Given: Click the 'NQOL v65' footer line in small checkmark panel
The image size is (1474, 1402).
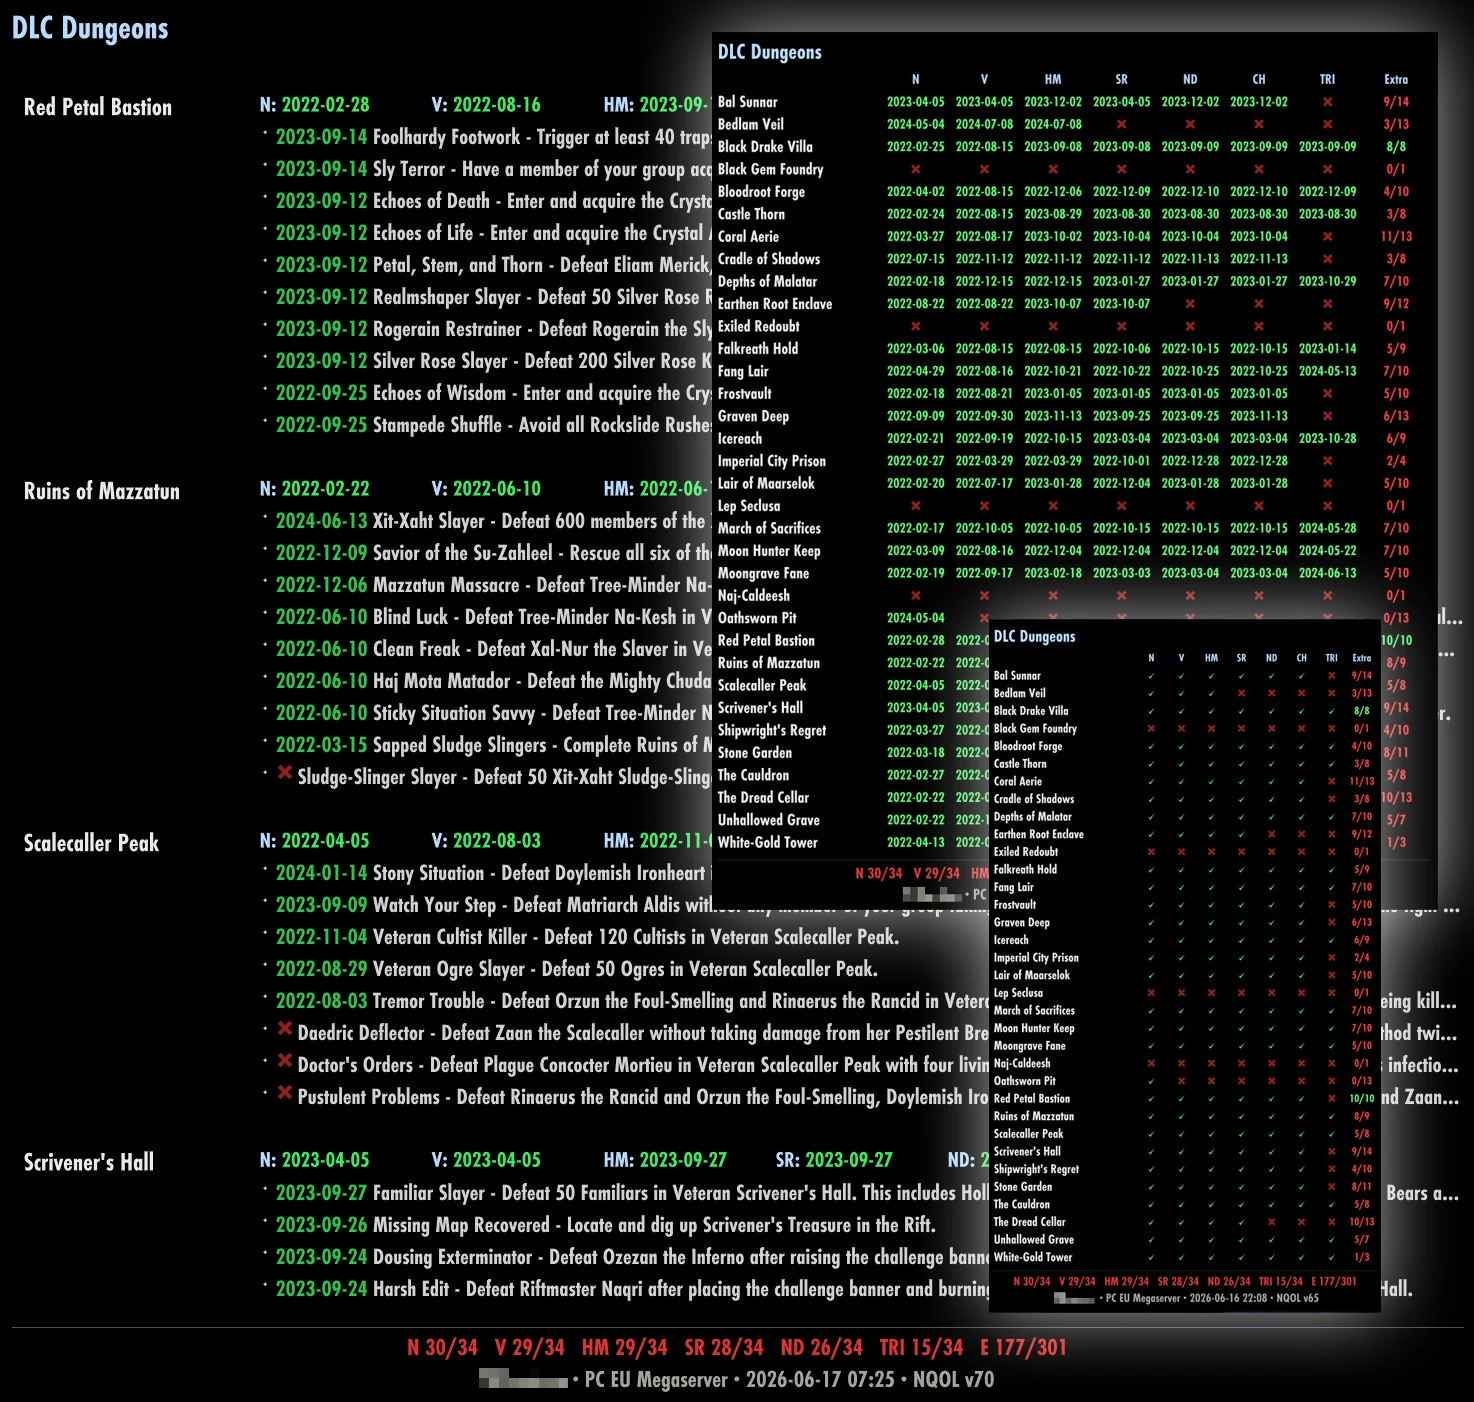Looking at the screenshot, I should click(x=1187, y=1298).
